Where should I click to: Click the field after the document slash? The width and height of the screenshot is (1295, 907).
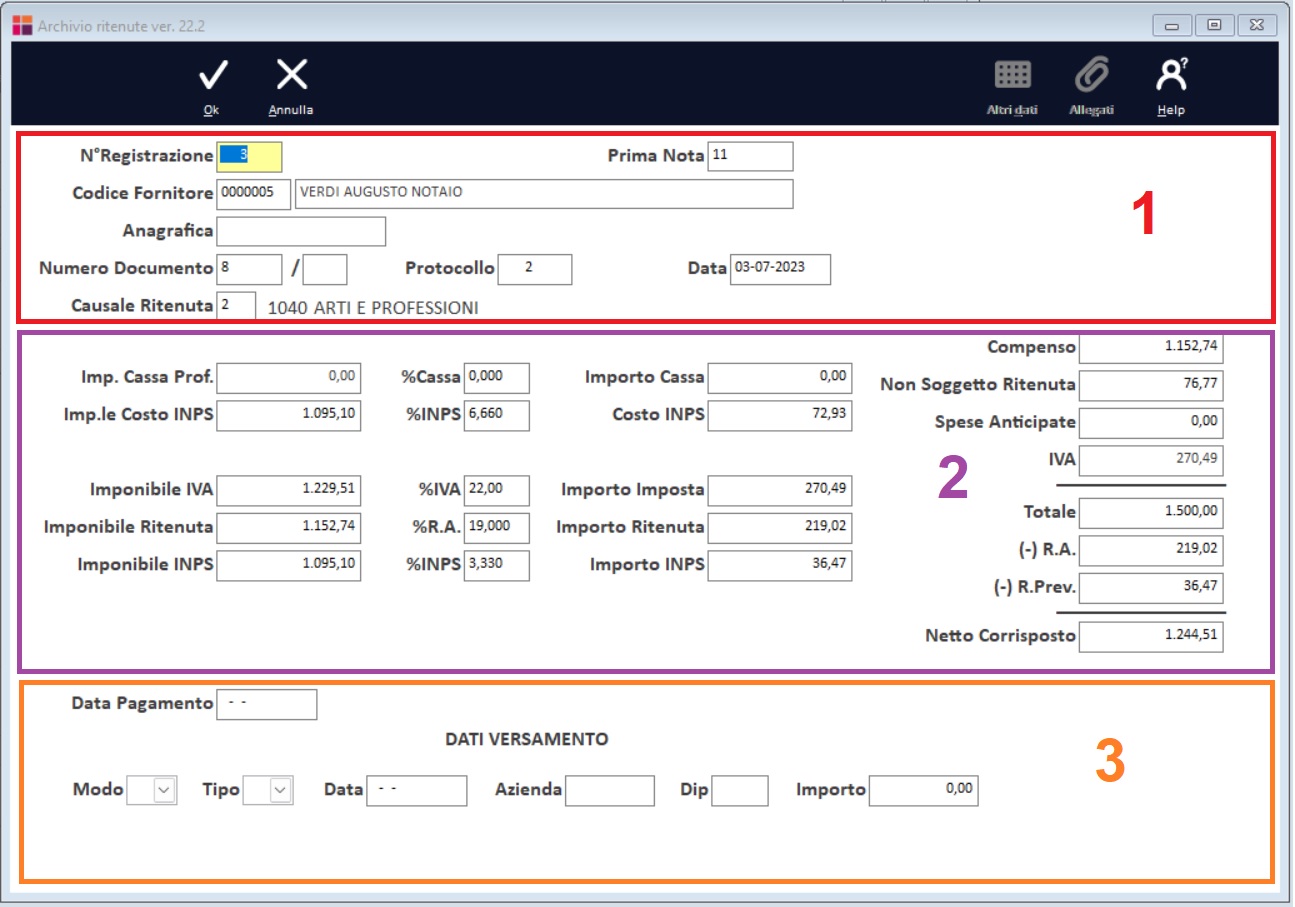[x=325, y=269]
